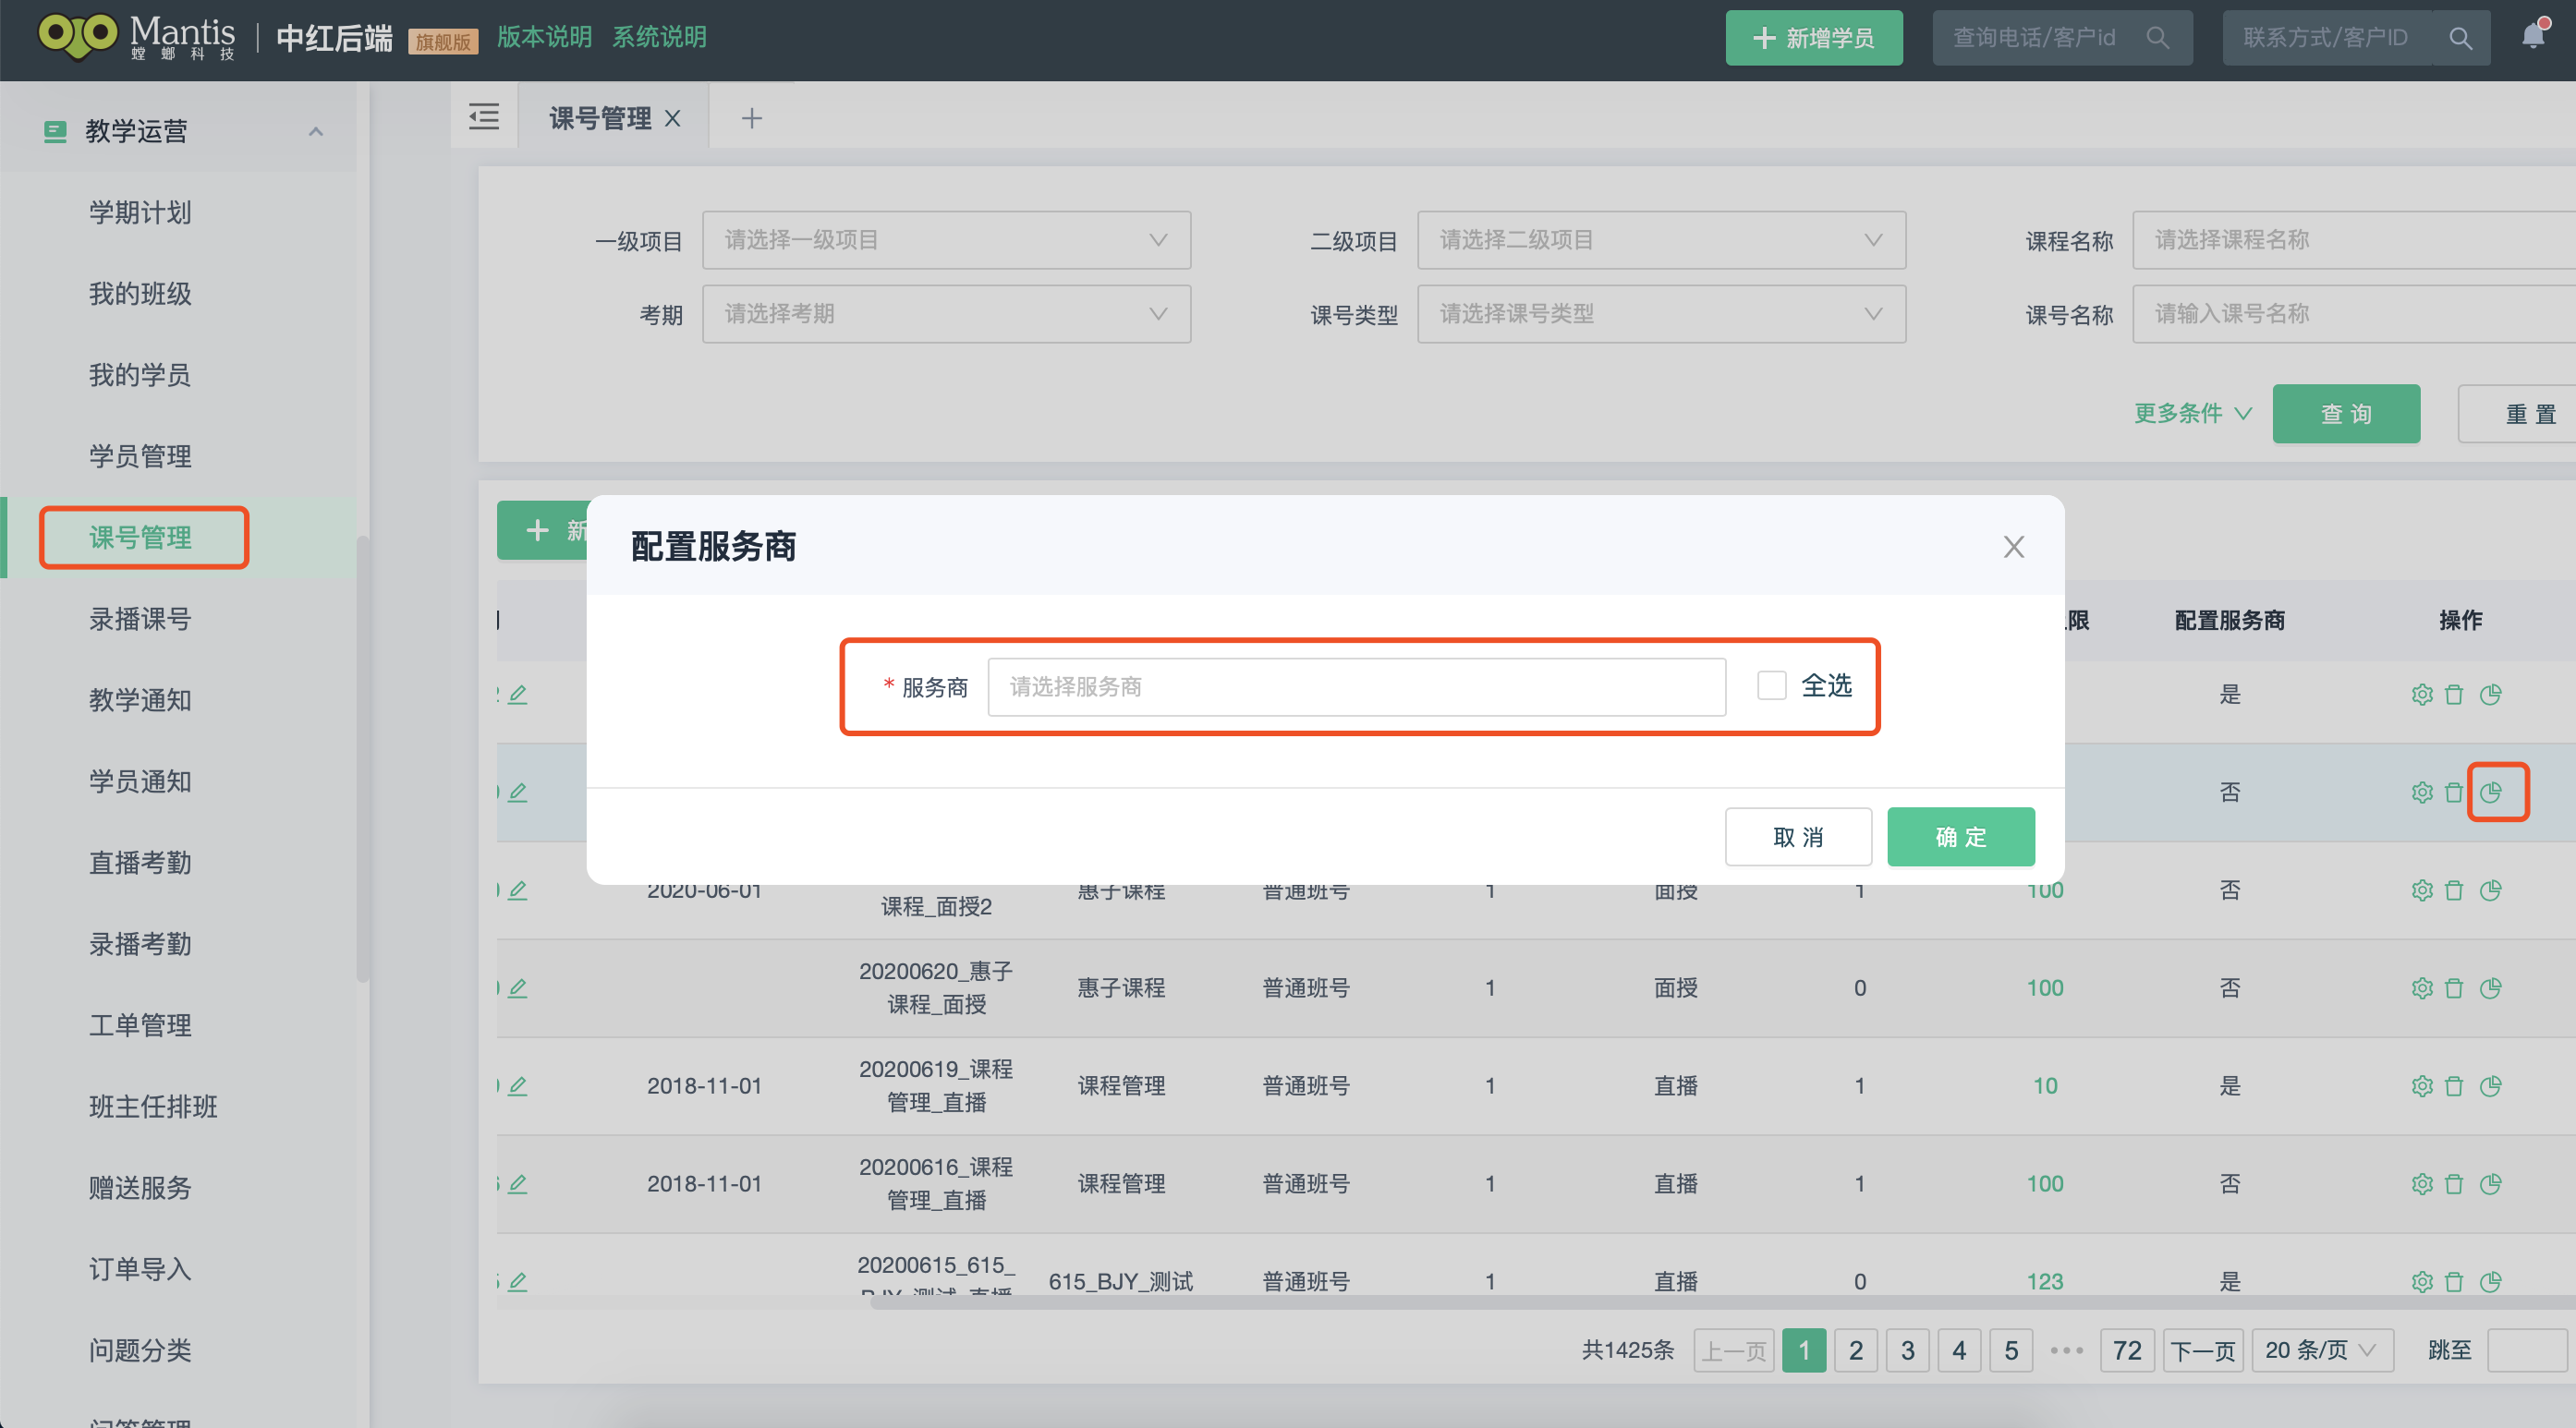Viewport: 2576px width, 1428px height.
Task: Click pie chart icon in 20200619_课程管理_直播 row
Action: tap(2490, 1086)
